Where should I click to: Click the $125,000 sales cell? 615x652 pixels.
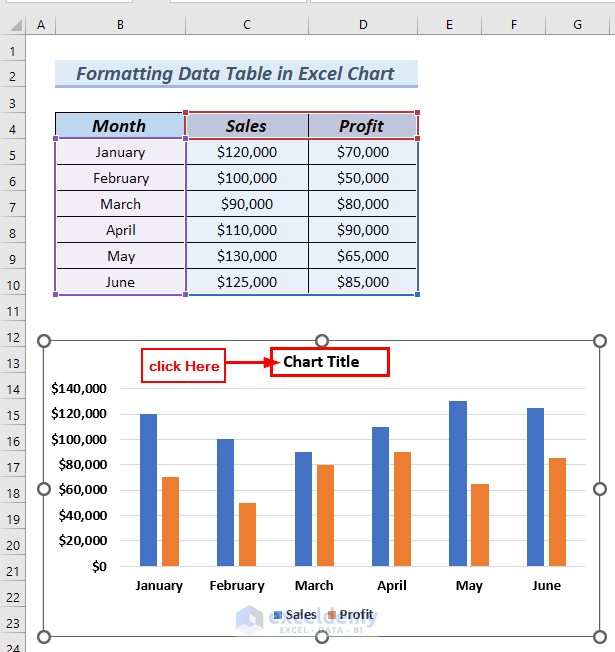point(247,282)
